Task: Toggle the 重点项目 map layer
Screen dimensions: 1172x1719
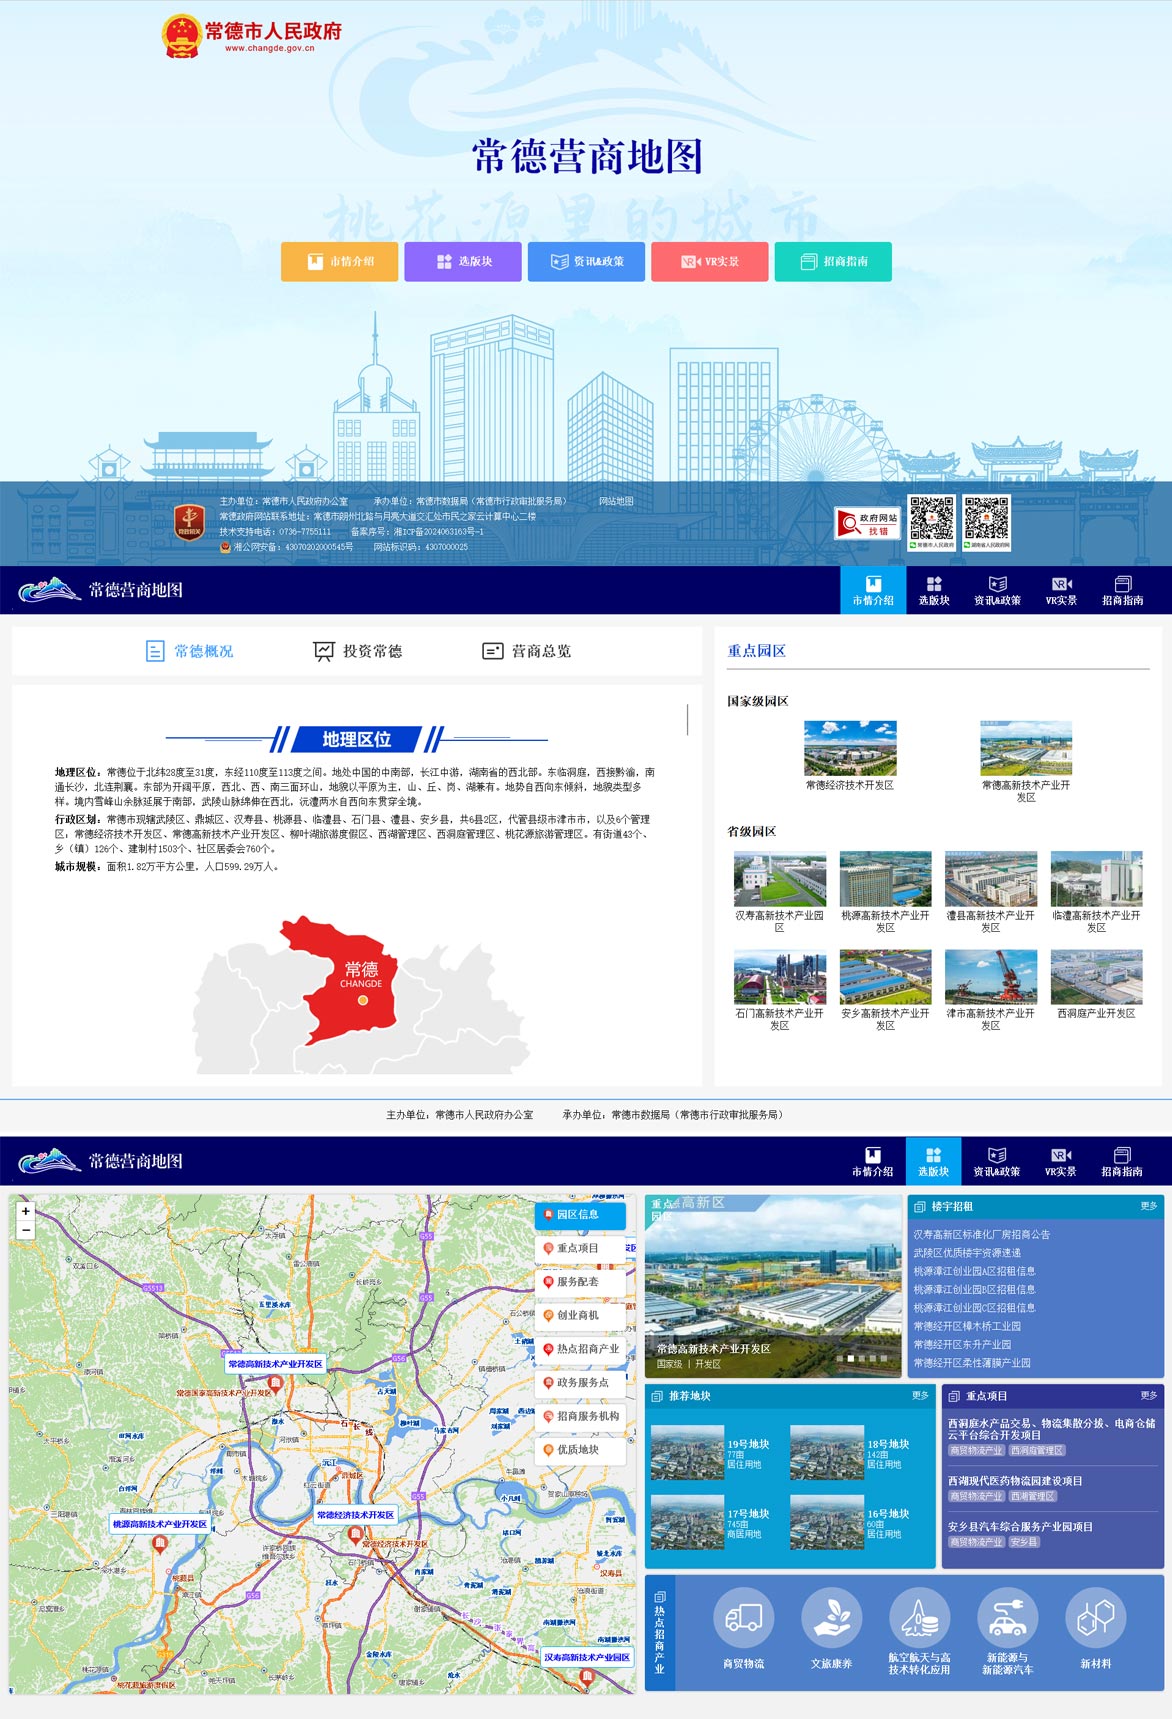Action: click(580, 1248)
